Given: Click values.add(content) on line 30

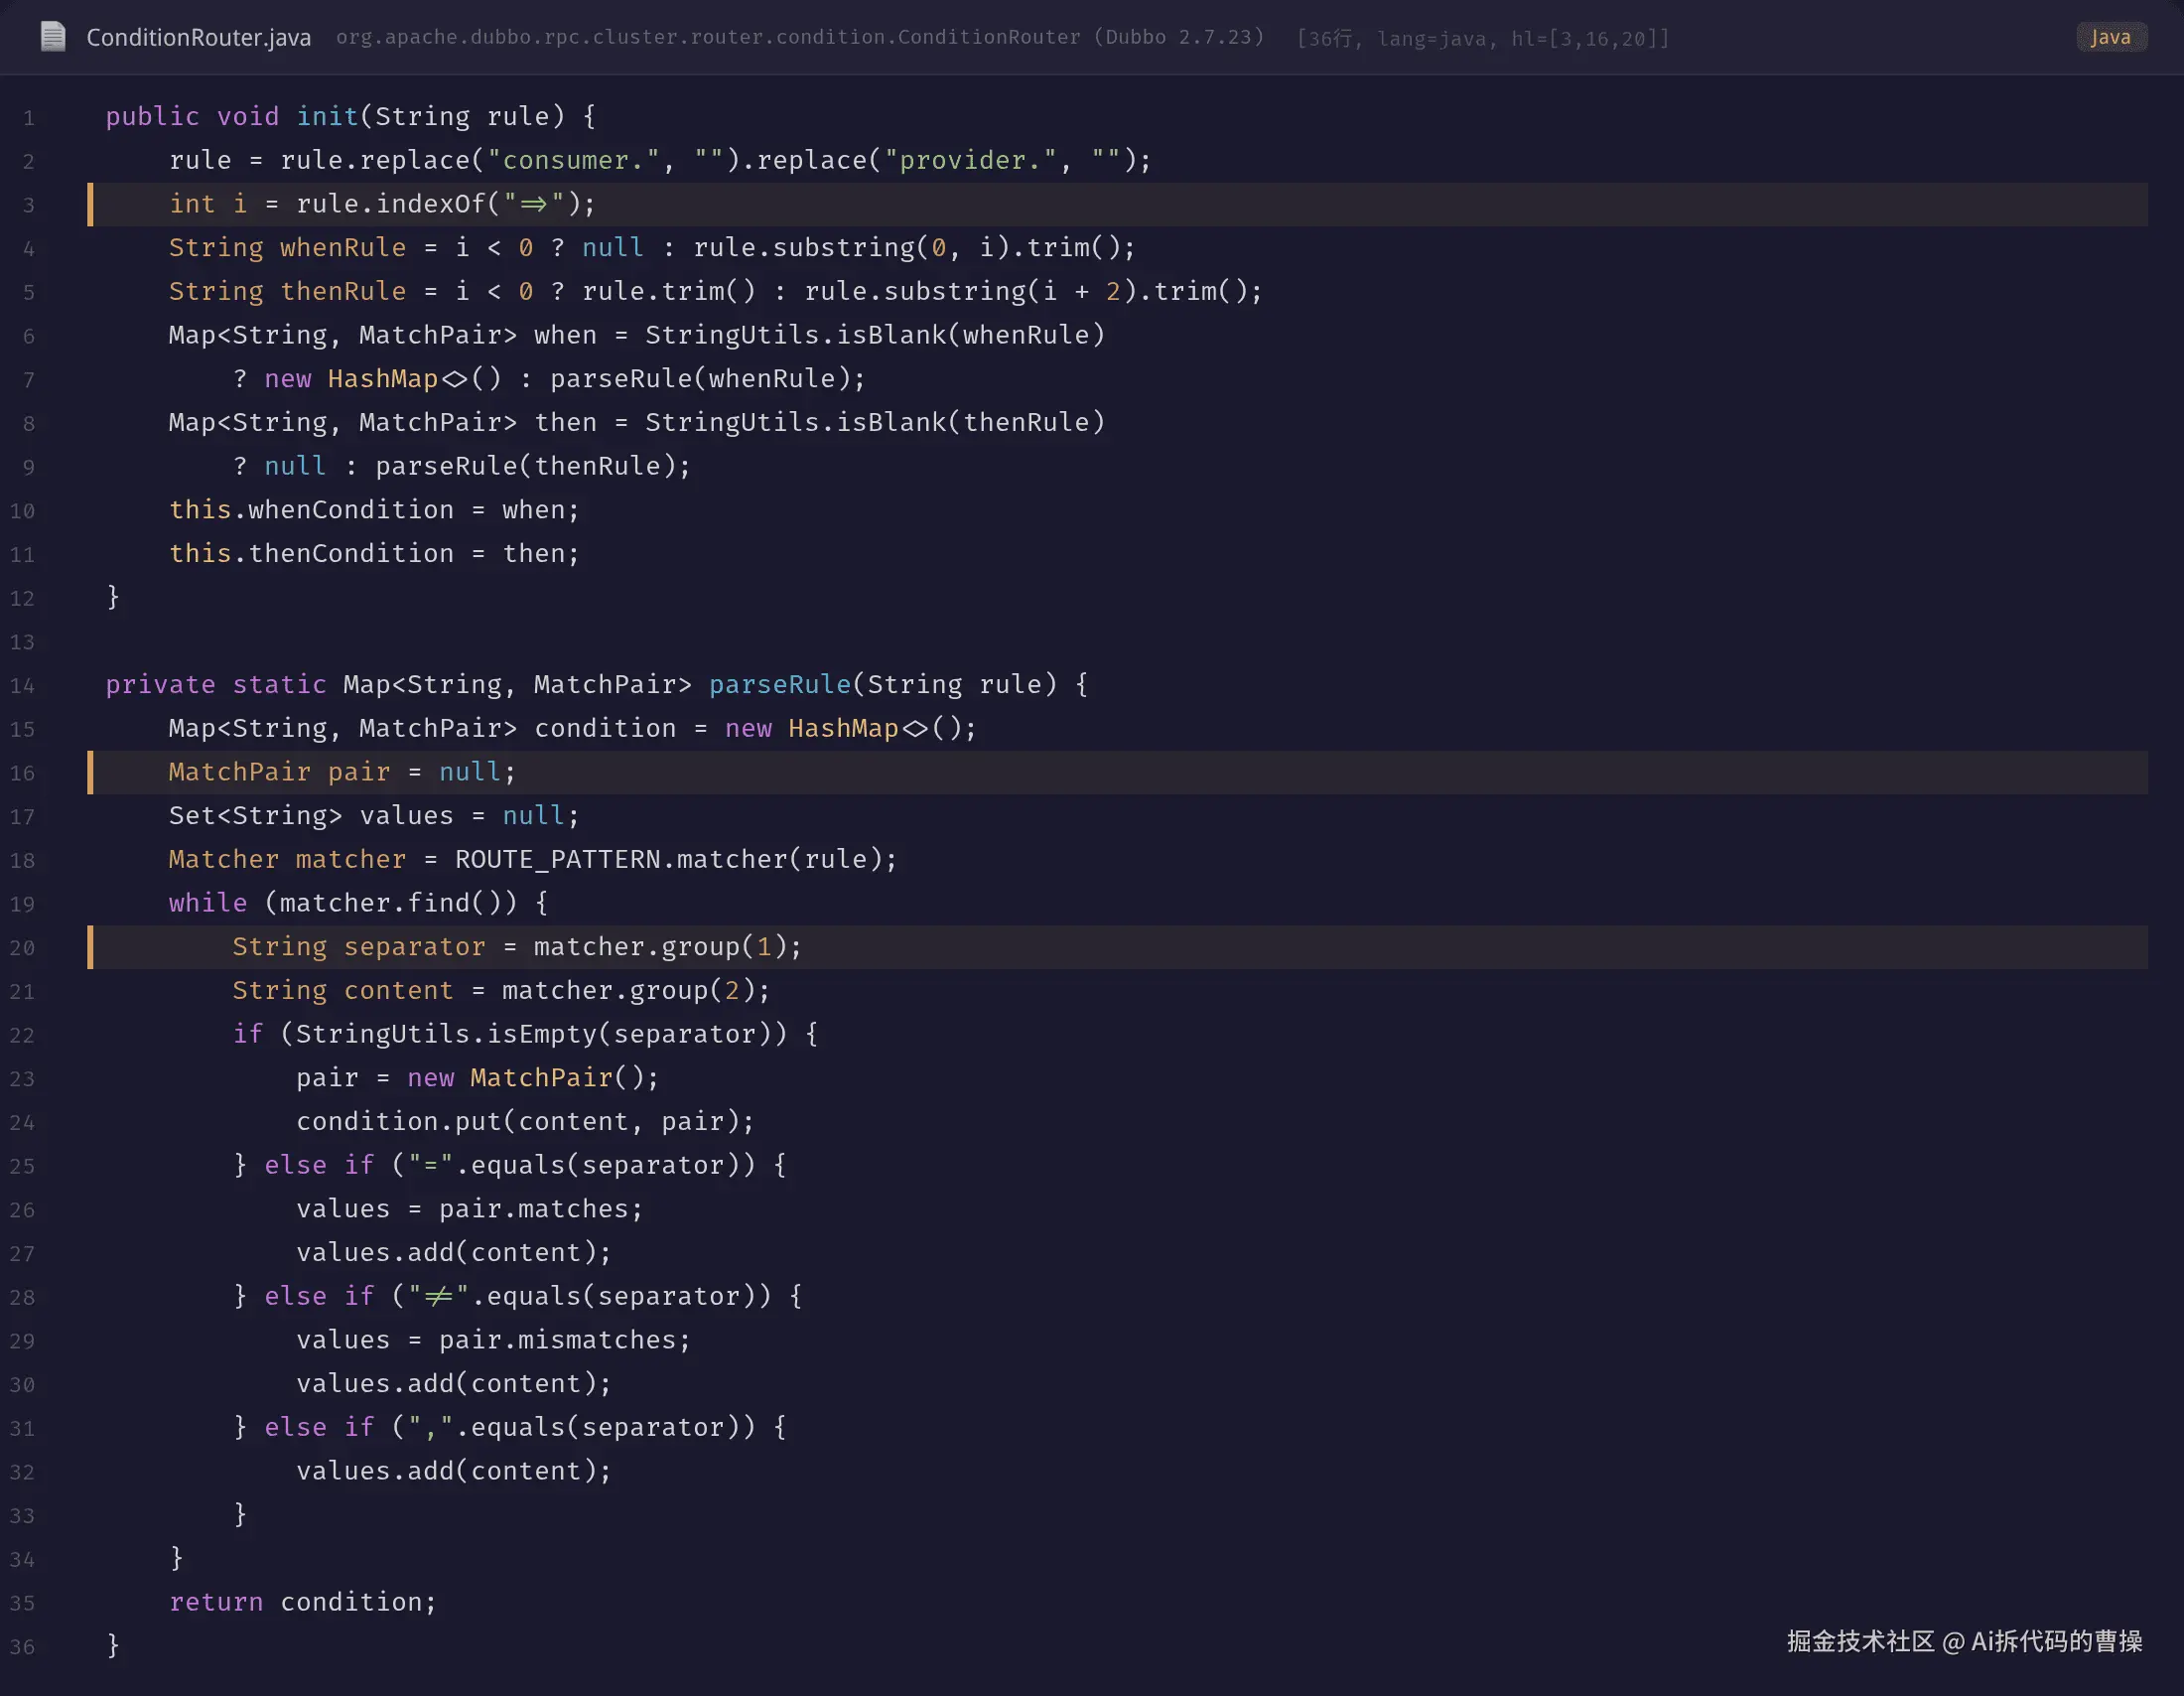Looking at the screenshot, I should (446, 1384).
